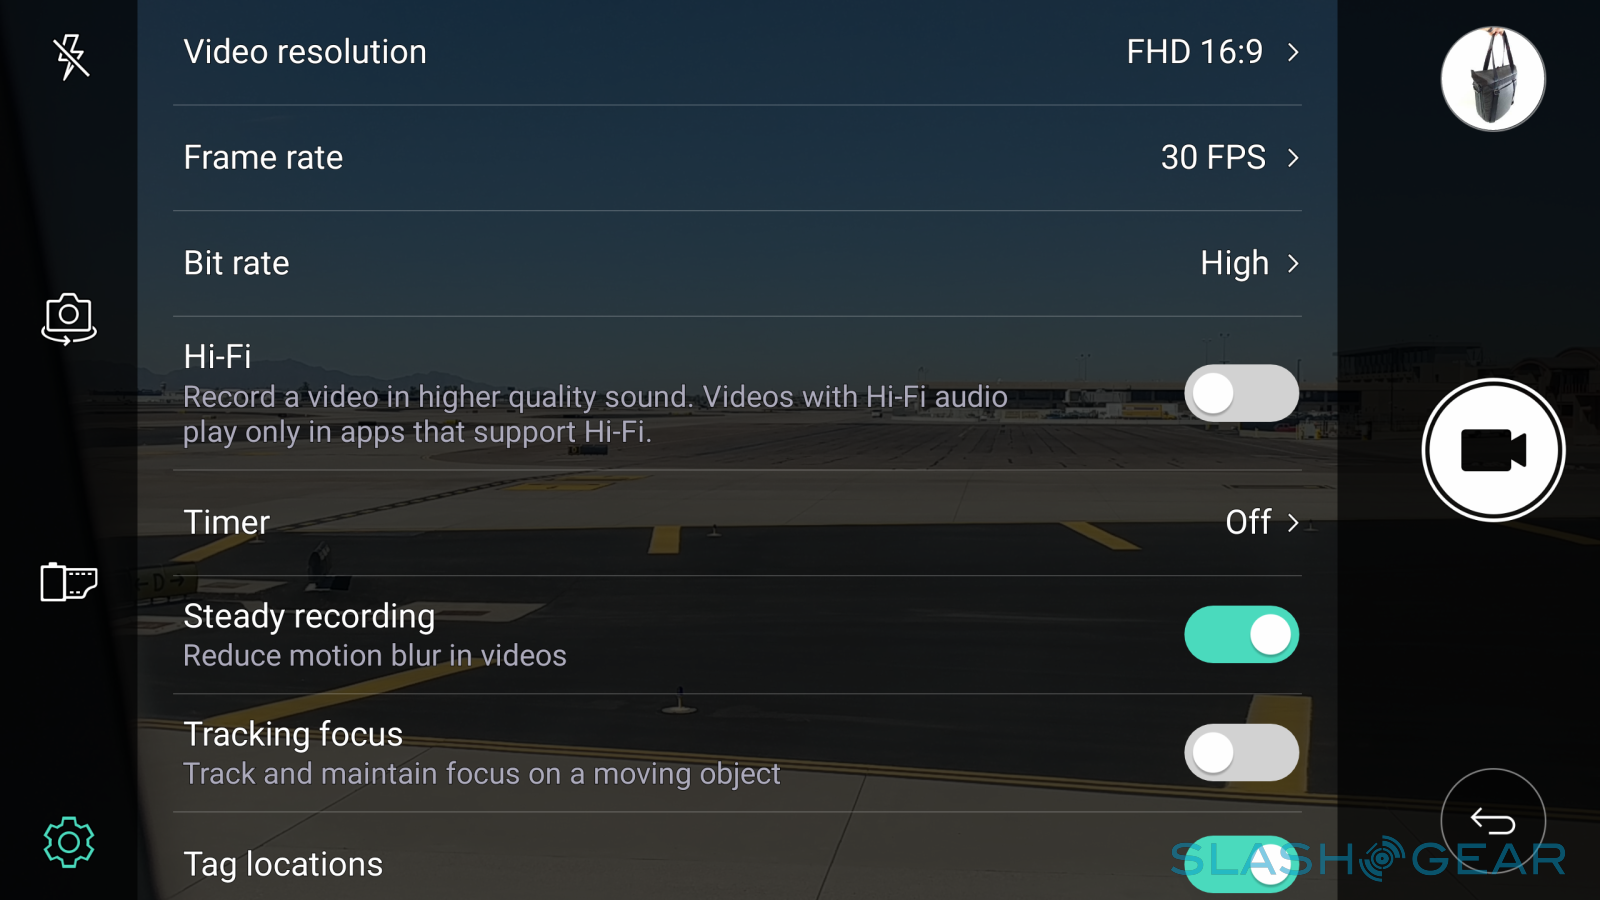Close settings via the gear icon
Screen dimensions: 1600x900
(x=69, y=842)
